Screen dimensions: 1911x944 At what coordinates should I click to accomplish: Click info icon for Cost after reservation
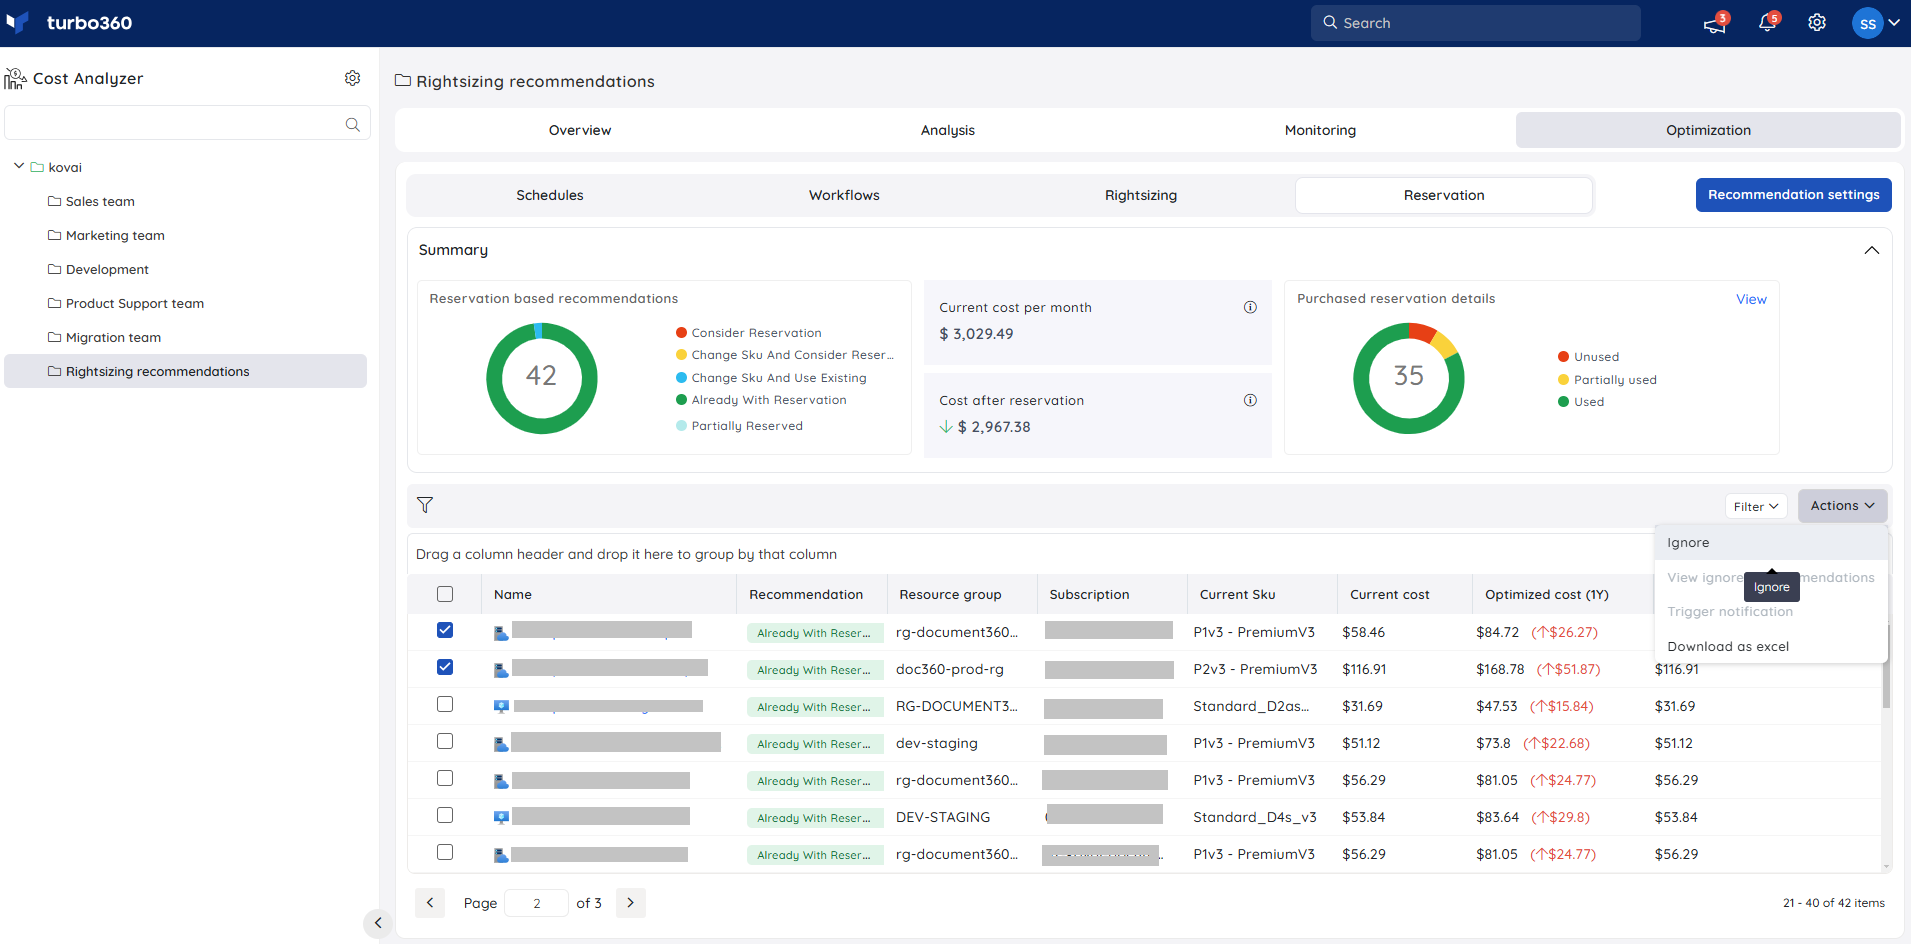[1250, 400]
